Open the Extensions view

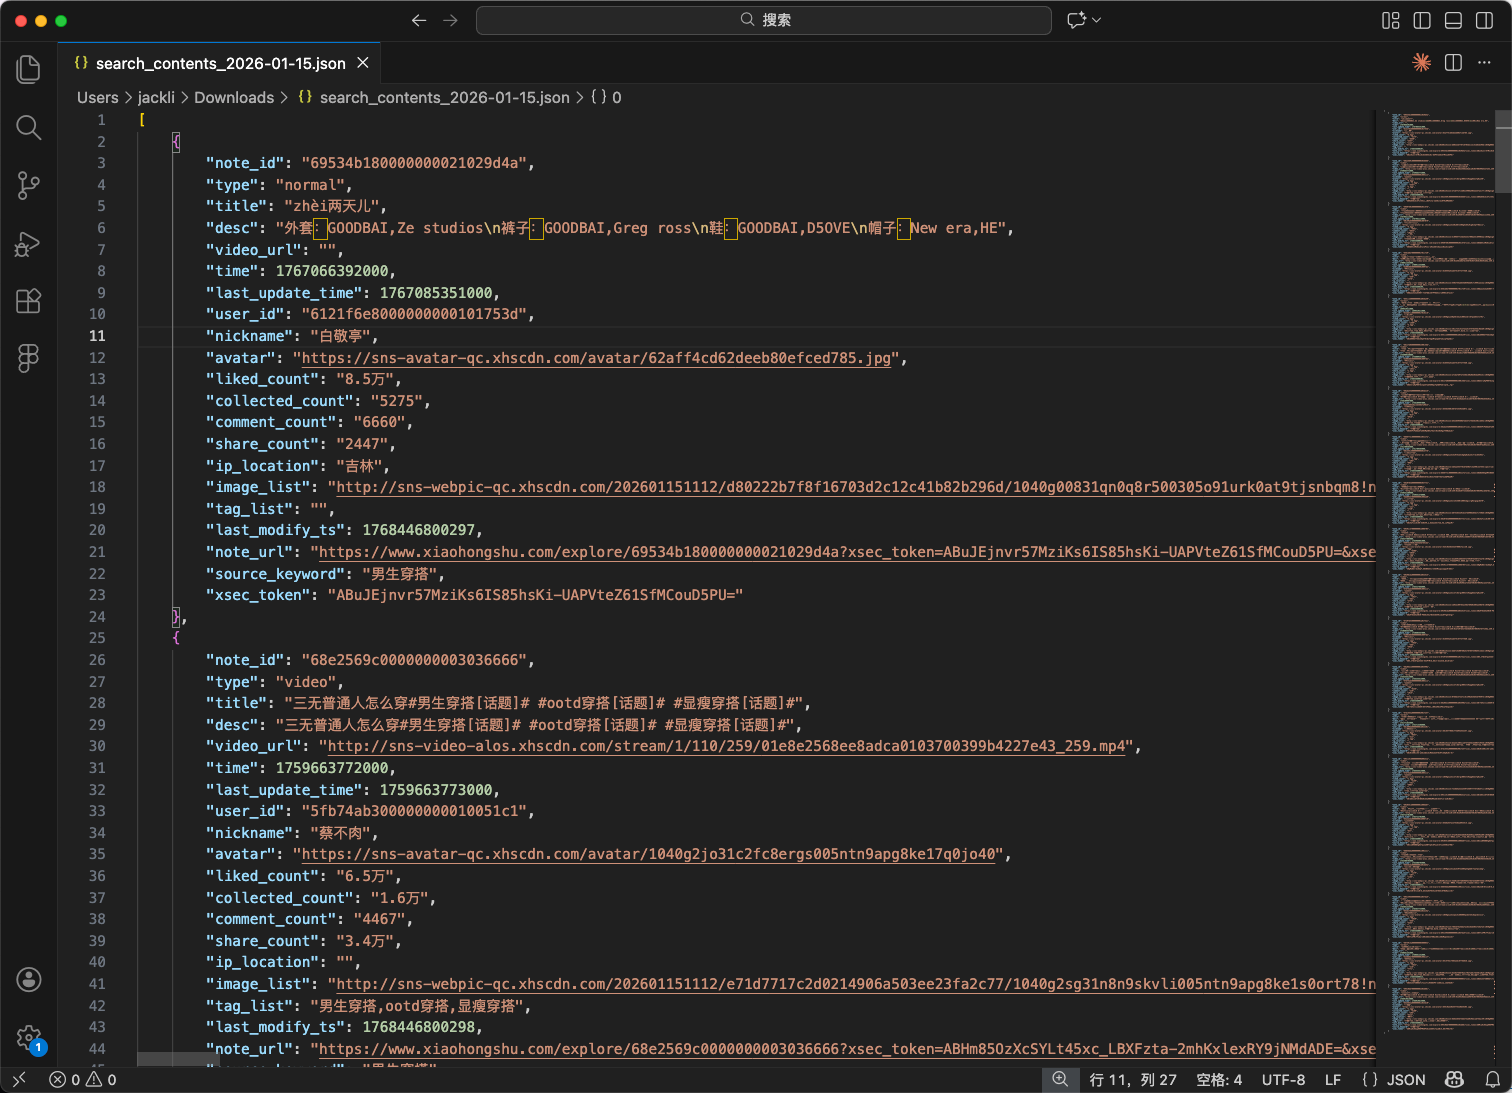pos(28,301)
